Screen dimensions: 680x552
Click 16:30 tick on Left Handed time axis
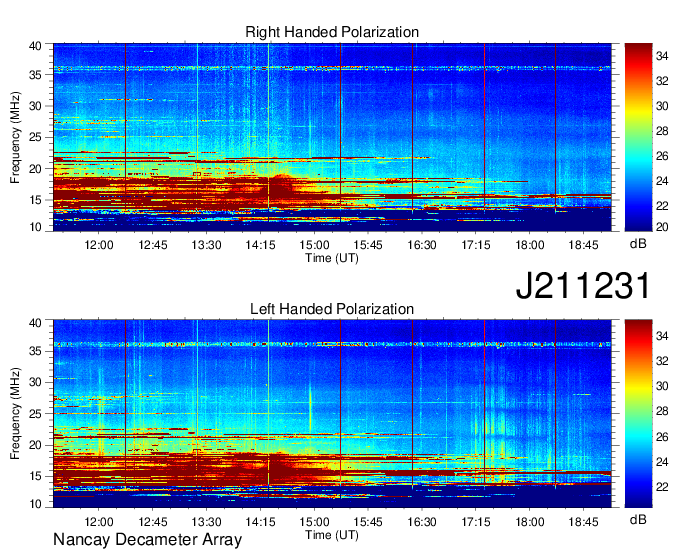422,522
